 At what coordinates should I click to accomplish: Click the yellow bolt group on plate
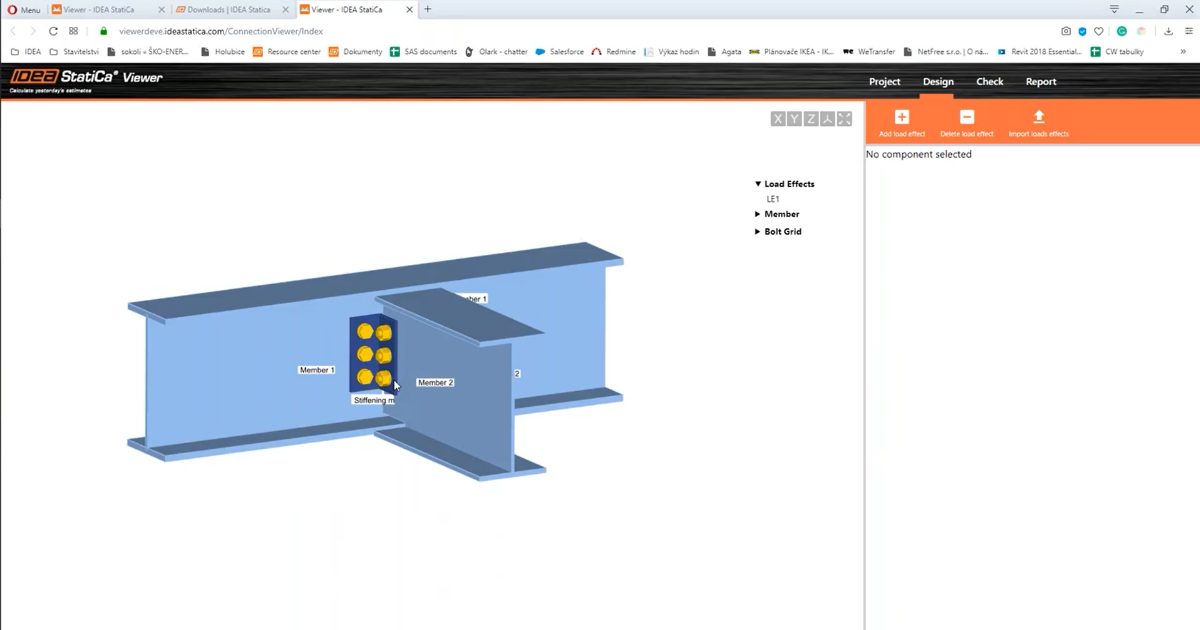pos(374,355)
